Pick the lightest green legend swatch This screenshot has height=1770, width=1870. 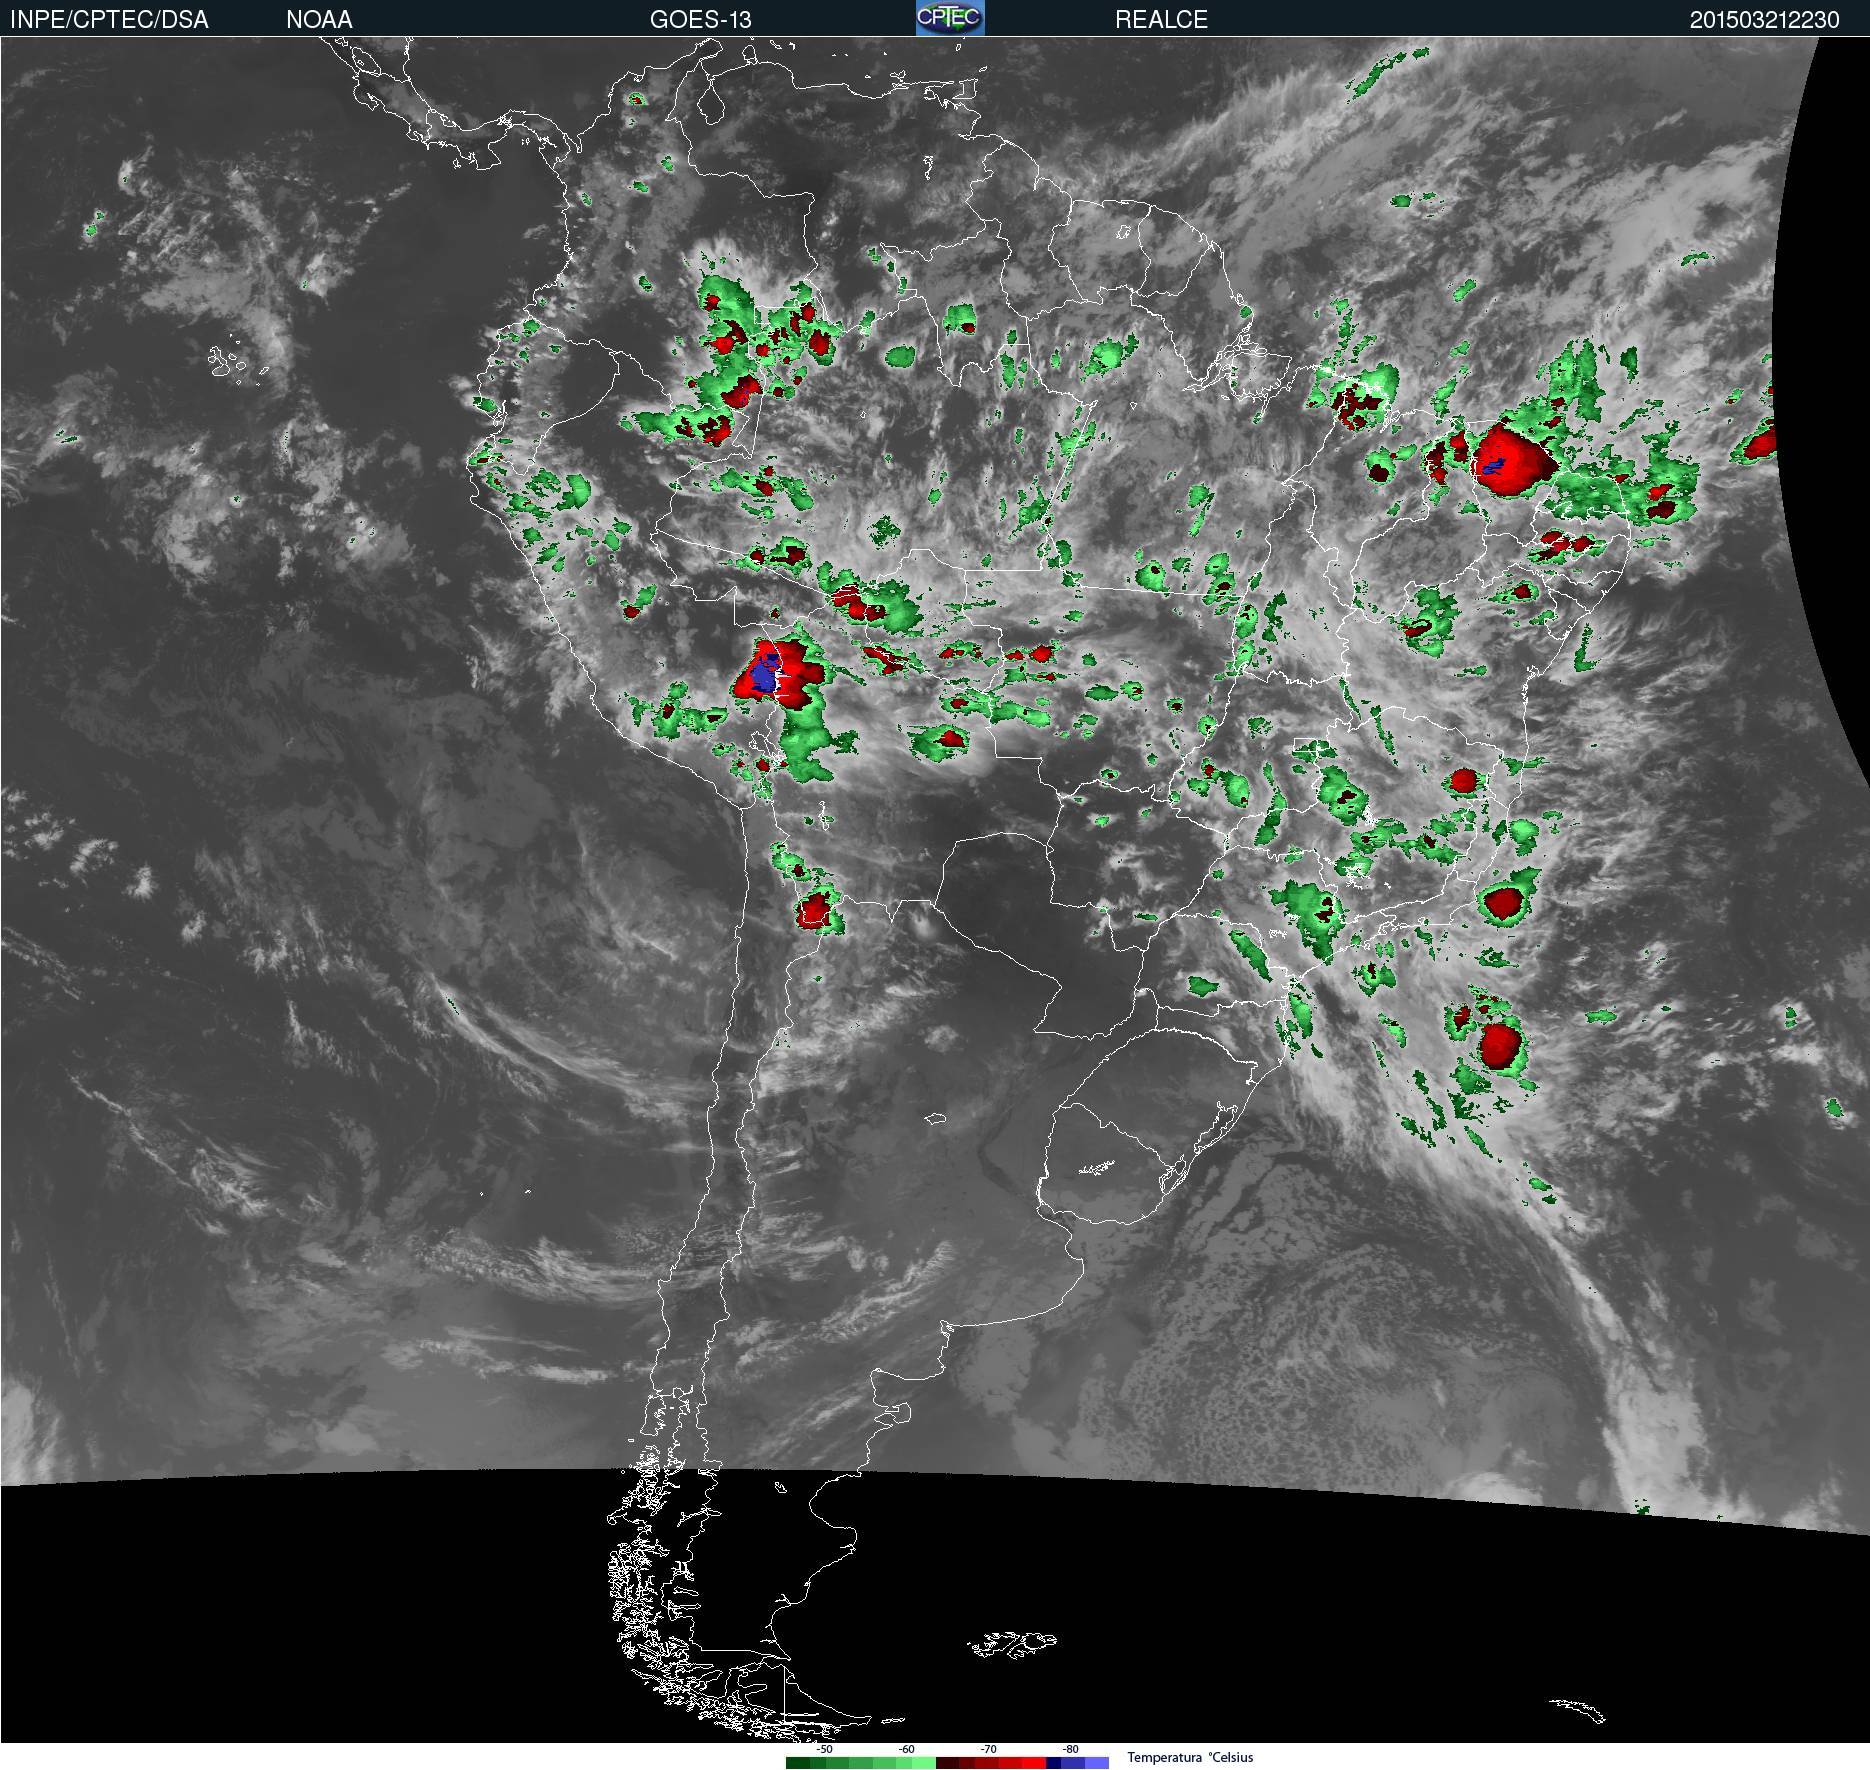(924, 1763)
